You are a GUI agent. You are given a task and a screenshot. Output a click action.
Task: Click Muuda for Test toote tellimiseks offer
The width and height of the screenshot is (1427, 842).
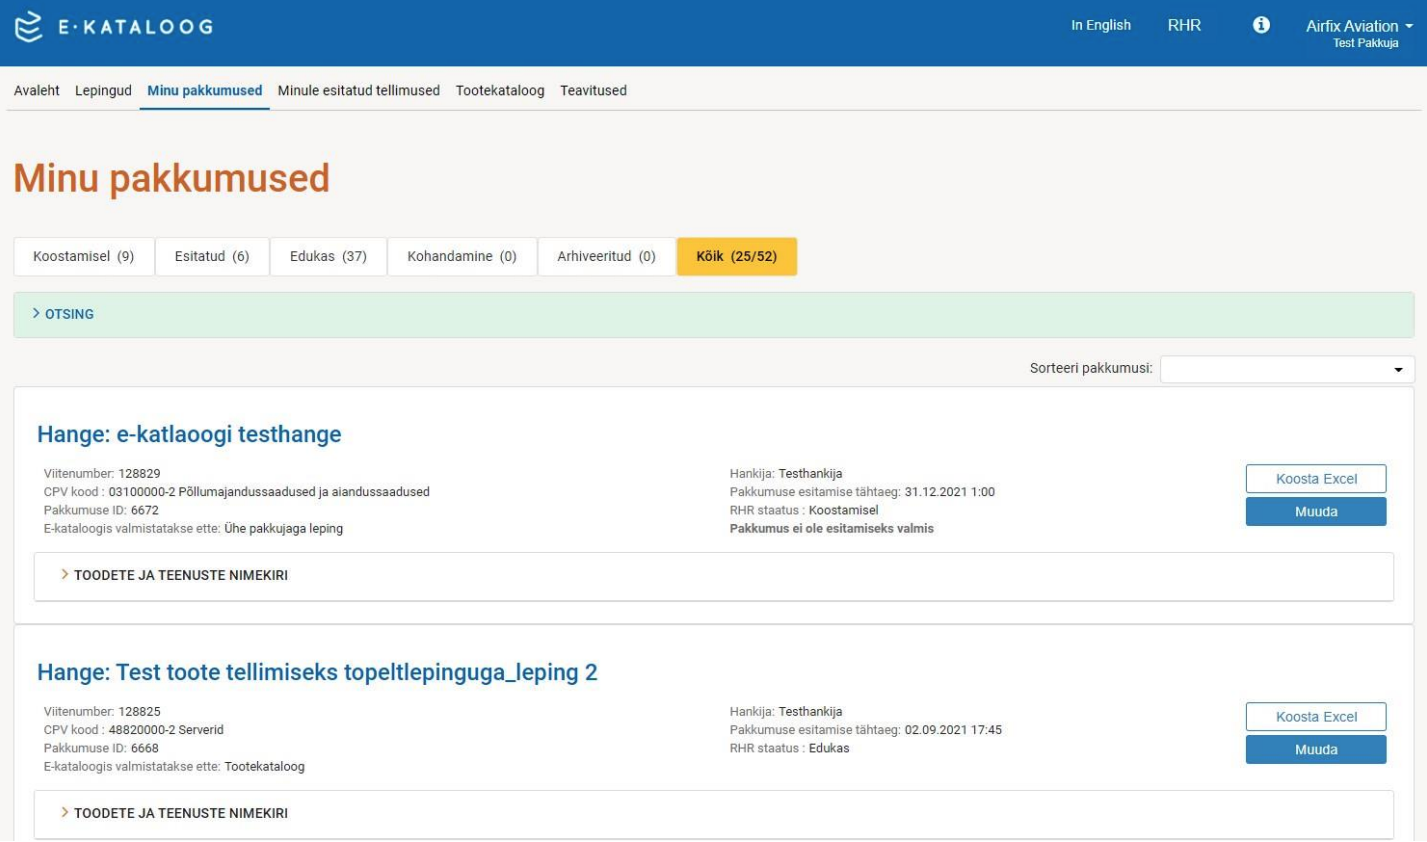1315,749
